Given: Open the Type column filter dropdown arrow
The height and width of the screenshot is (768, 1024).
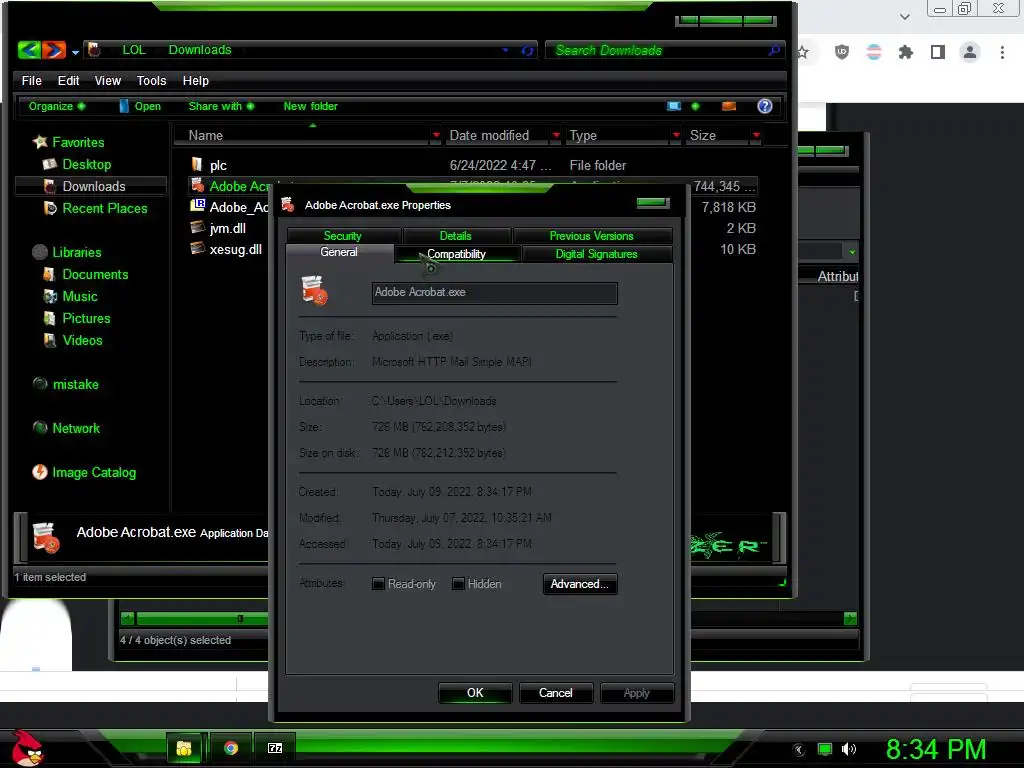Looking at the screenshot, I should (676, 135).
